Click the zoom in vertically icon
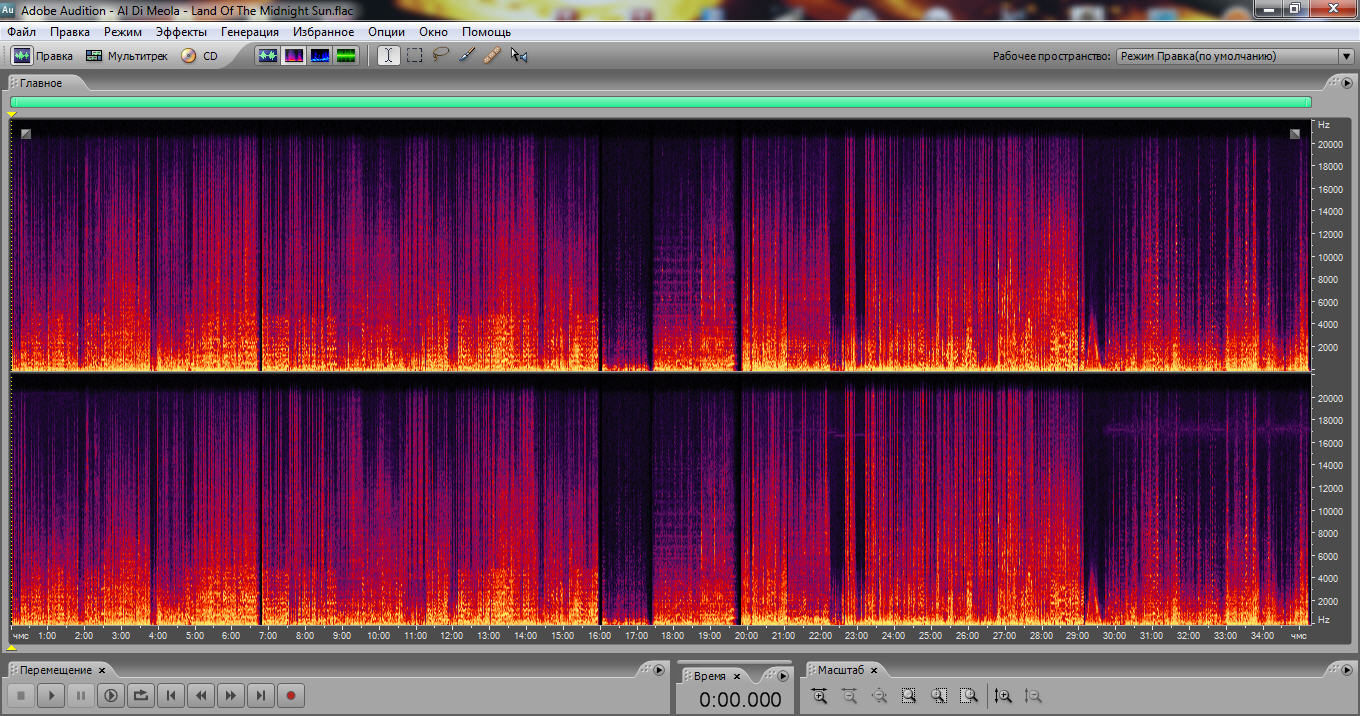This screenshot has height=716, width=1360. (x=1003, y=696)
